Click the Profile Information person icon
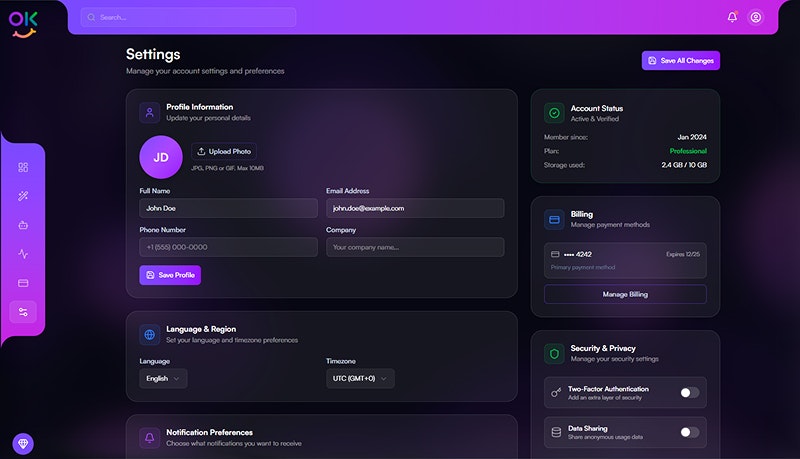Image resolution: width=800 pixels, height=459 pixels. pos(149,113)
